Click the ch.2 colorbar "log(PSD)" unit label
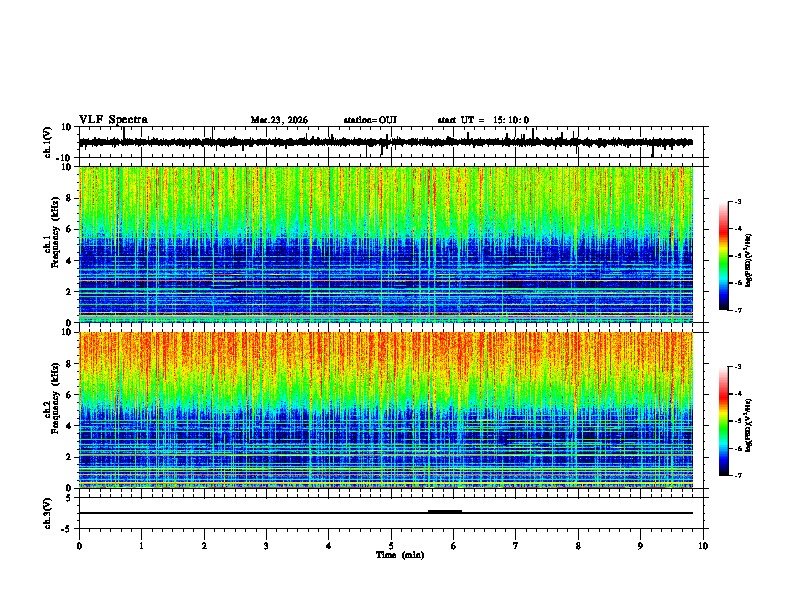 click(x=748, y=425)
